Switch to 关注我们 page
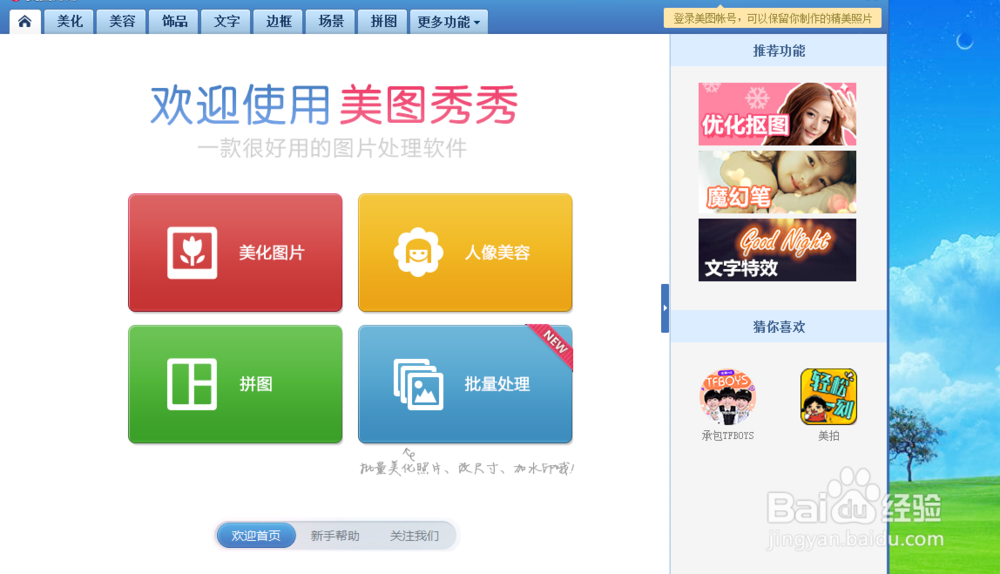Viewport: 1000px width, 574px height. (x=414, y=536)
